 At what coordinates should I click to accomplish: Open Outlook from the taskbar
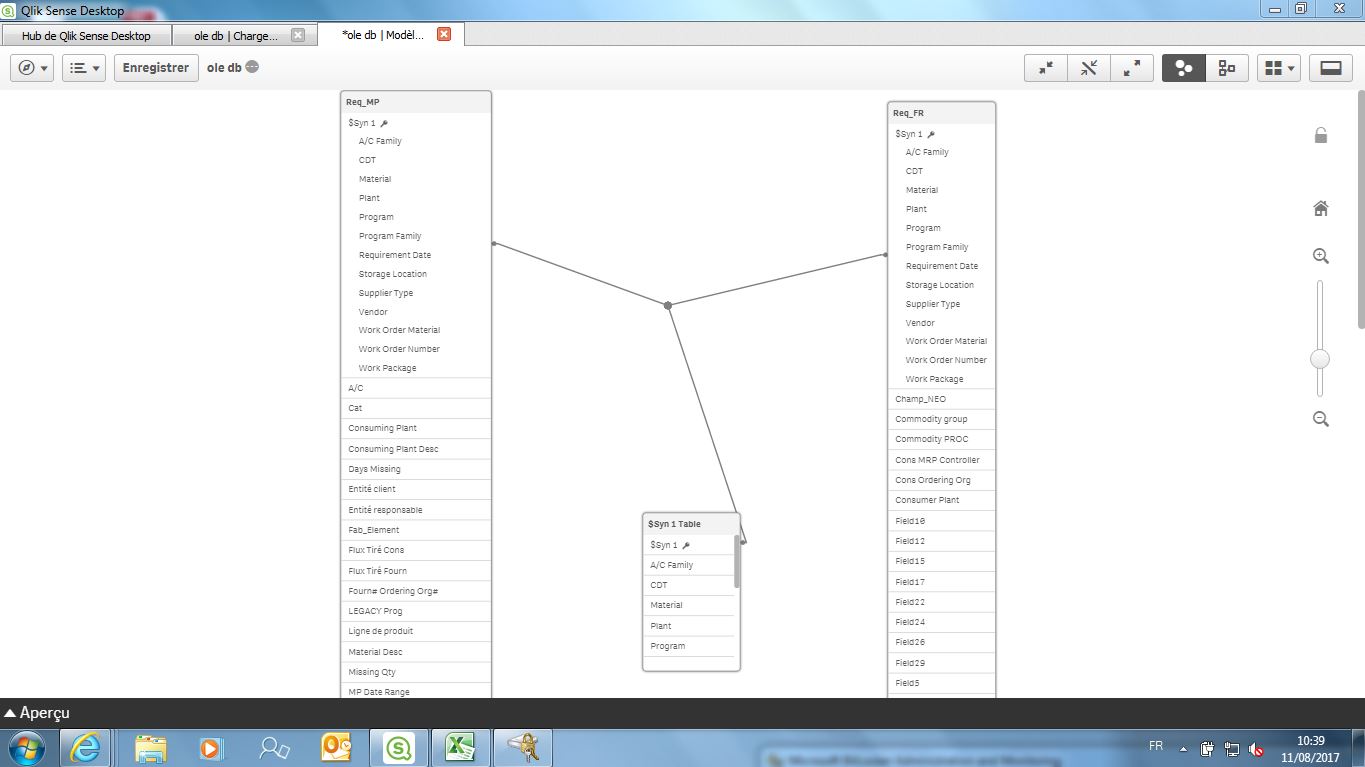(x=335, y=748)
